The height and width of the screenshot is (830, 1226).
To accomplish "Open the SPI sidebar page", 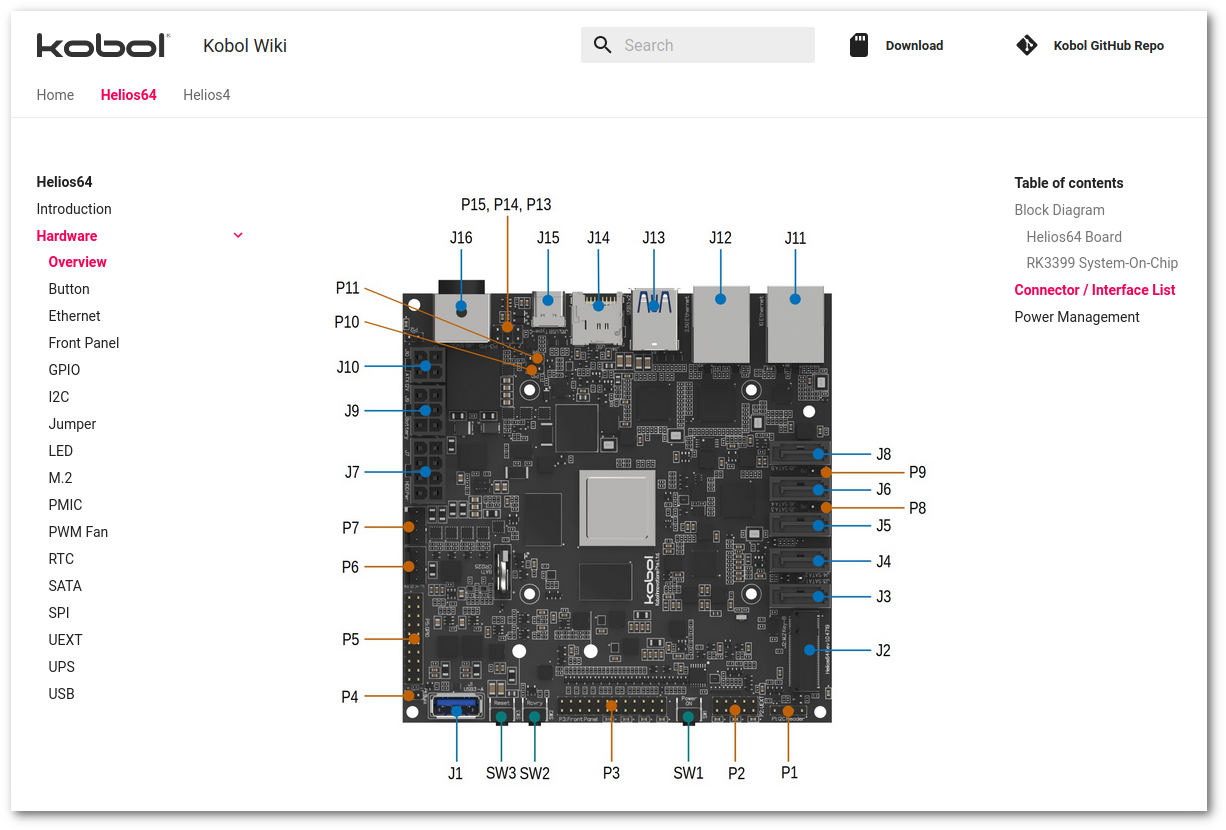I will tap(59, 613).
